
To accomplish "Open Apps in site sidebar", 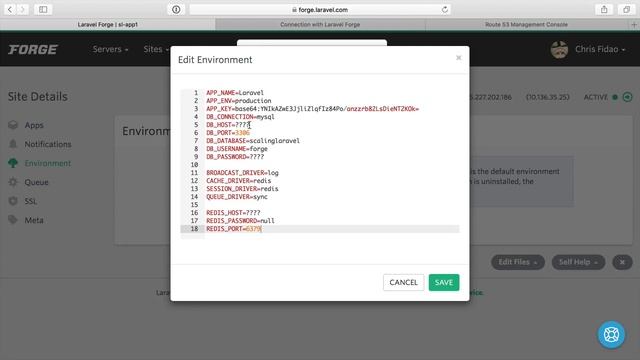I will tap(34, 125).
